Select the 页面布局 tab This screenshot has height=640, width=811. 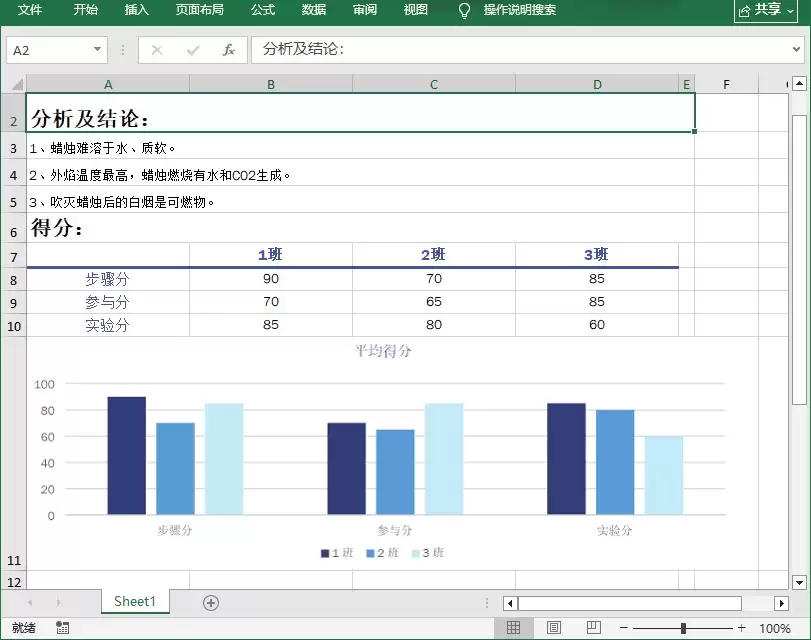pos(200,9)
